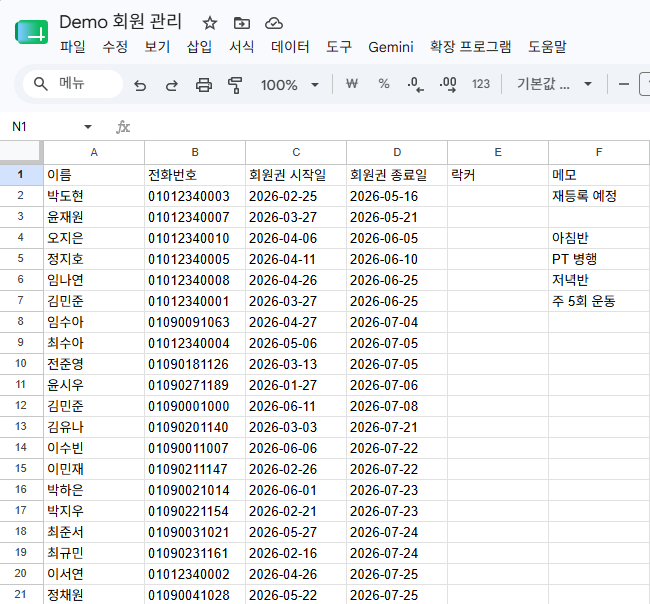Image resolution: width=650 pixels, height=604 pixels.
Task: Select column F header
Action: [x=599, y=153]
